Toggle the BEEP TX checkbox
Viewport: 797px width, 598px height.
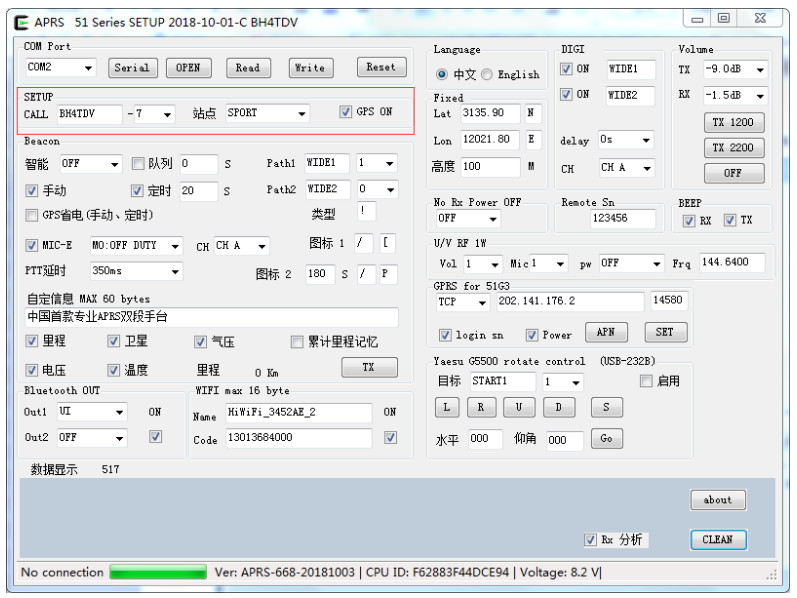[730, 220]
